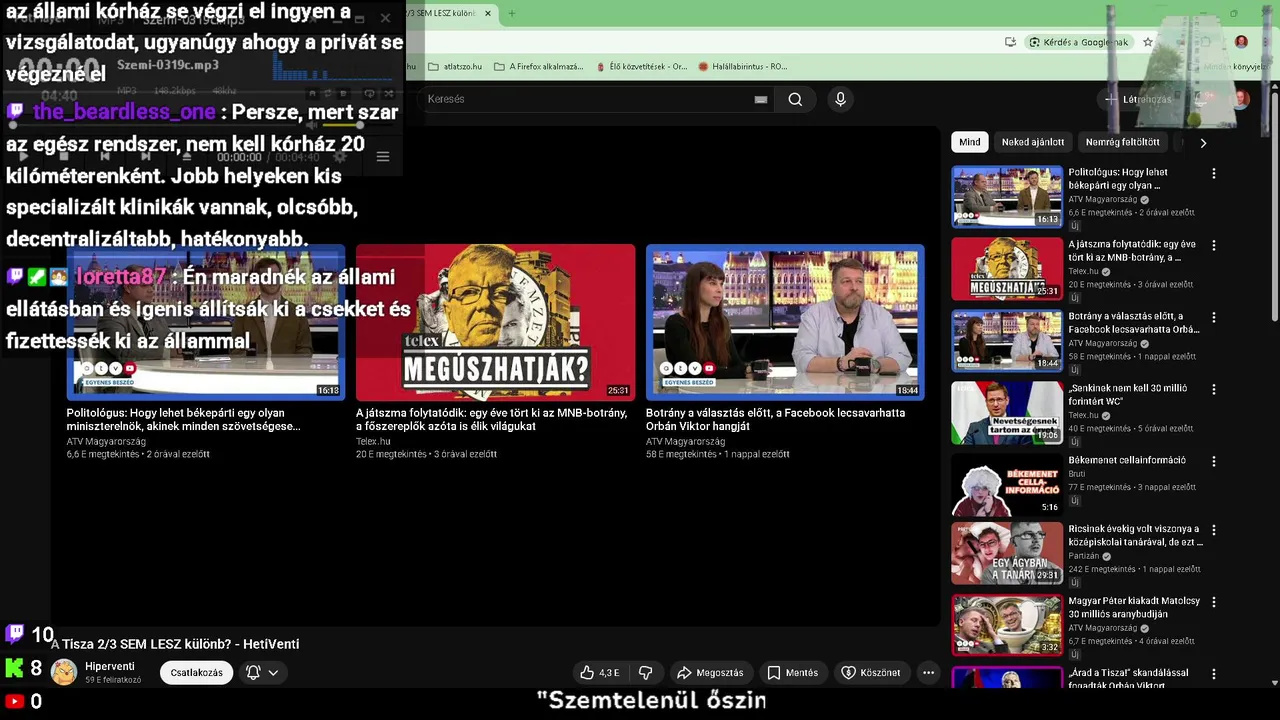Viewport: 1280px width, 720px height.
Task: Open the 'Halállabirintus' bookmark
Action: point(743,67)
